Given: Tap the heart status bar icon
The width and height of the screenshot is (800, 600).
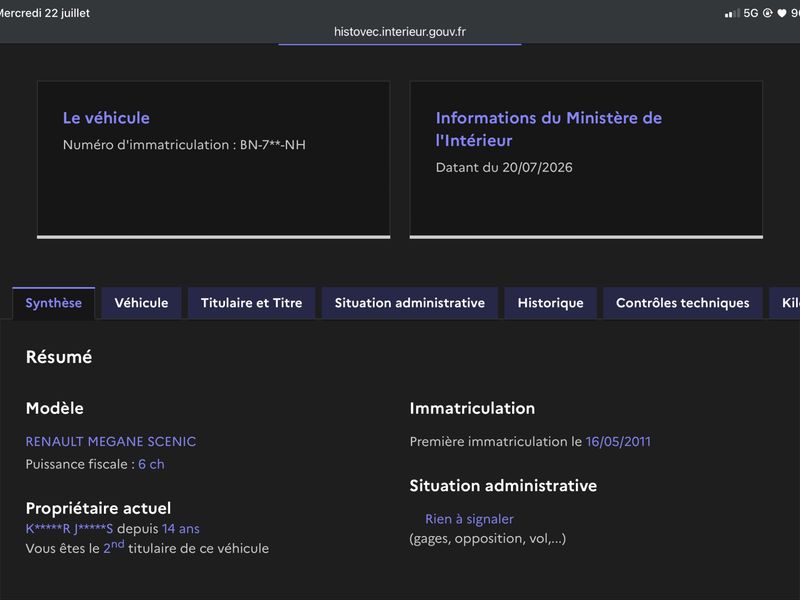Looking at the screenshot, I should [782, 13].
